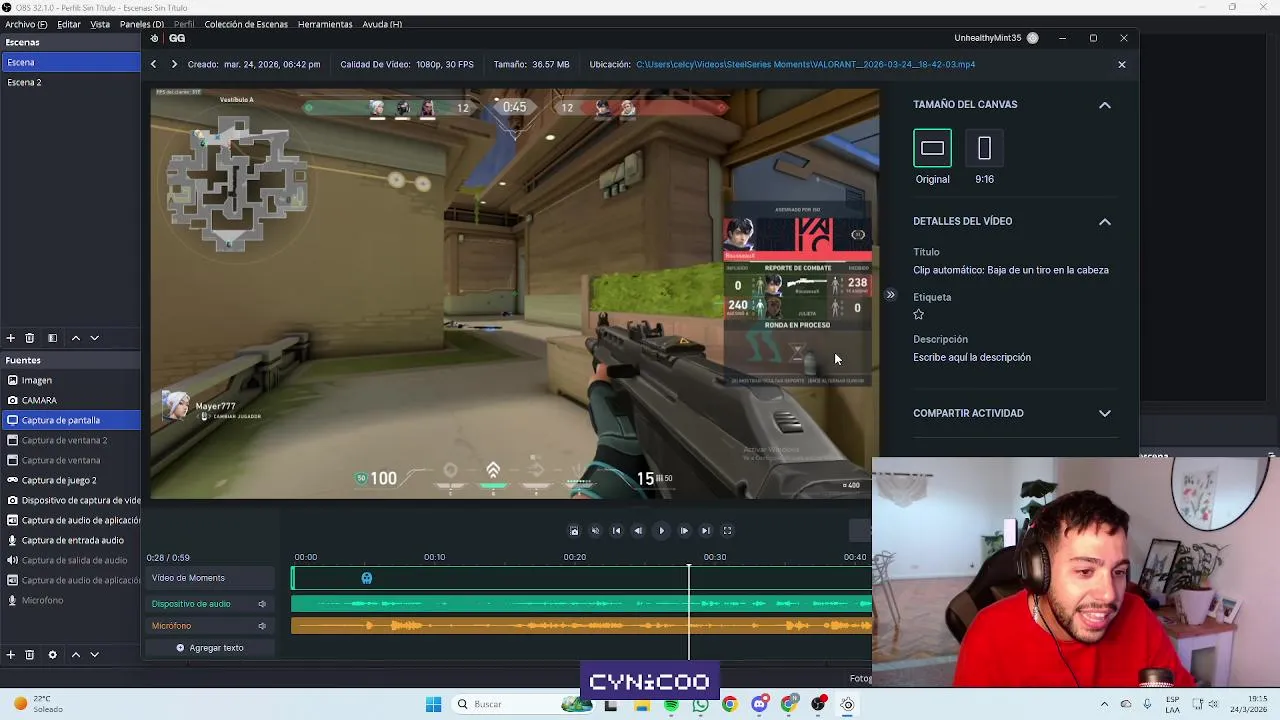Open the Archivo menu in OBS

[26, 24]
